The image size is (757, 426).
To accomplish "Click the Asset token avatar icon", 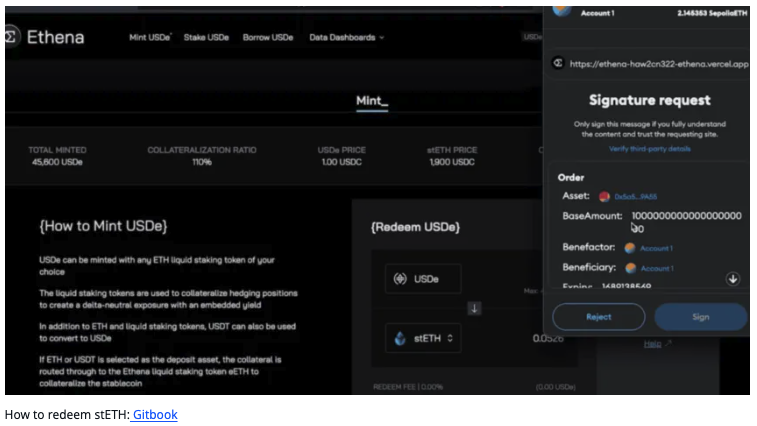I will pyautogui.click(x=604, y=197).
